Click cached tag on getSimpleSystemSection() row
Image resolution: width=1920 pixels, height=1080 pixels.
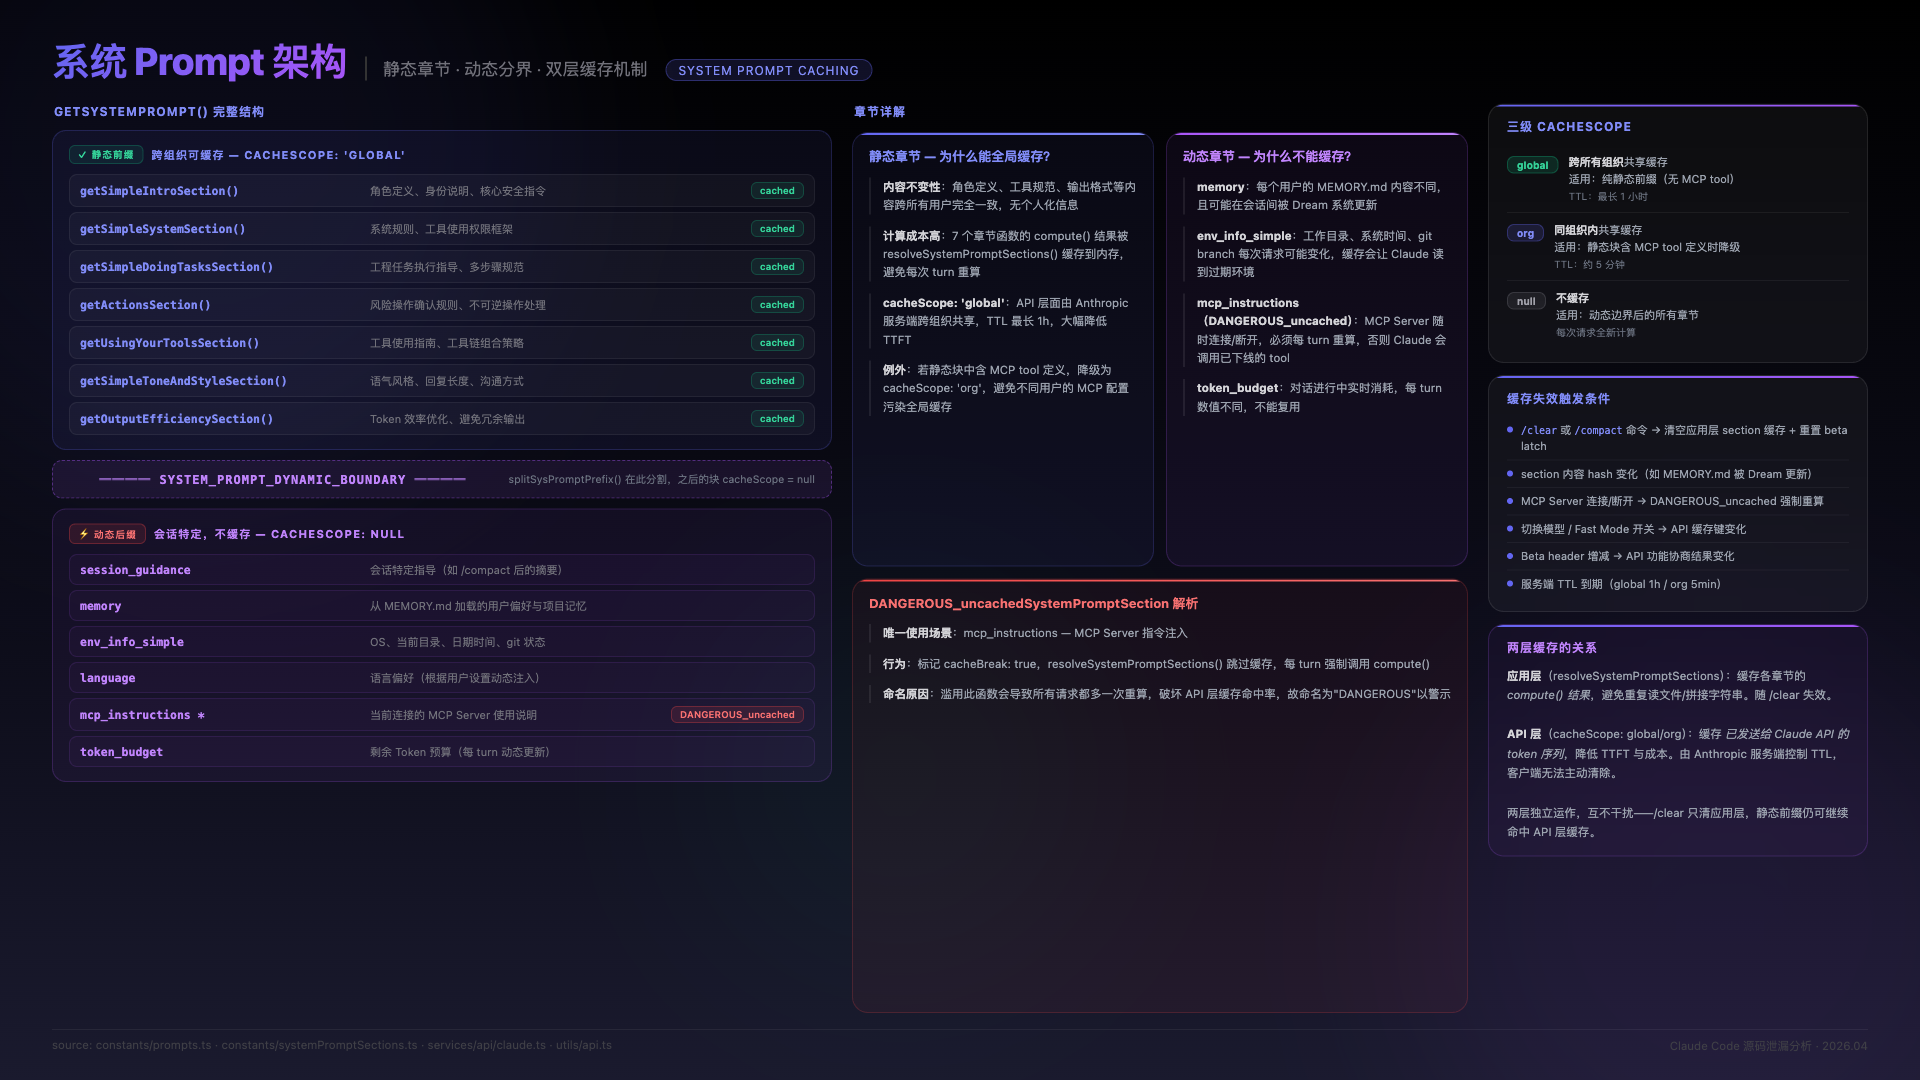777,229
